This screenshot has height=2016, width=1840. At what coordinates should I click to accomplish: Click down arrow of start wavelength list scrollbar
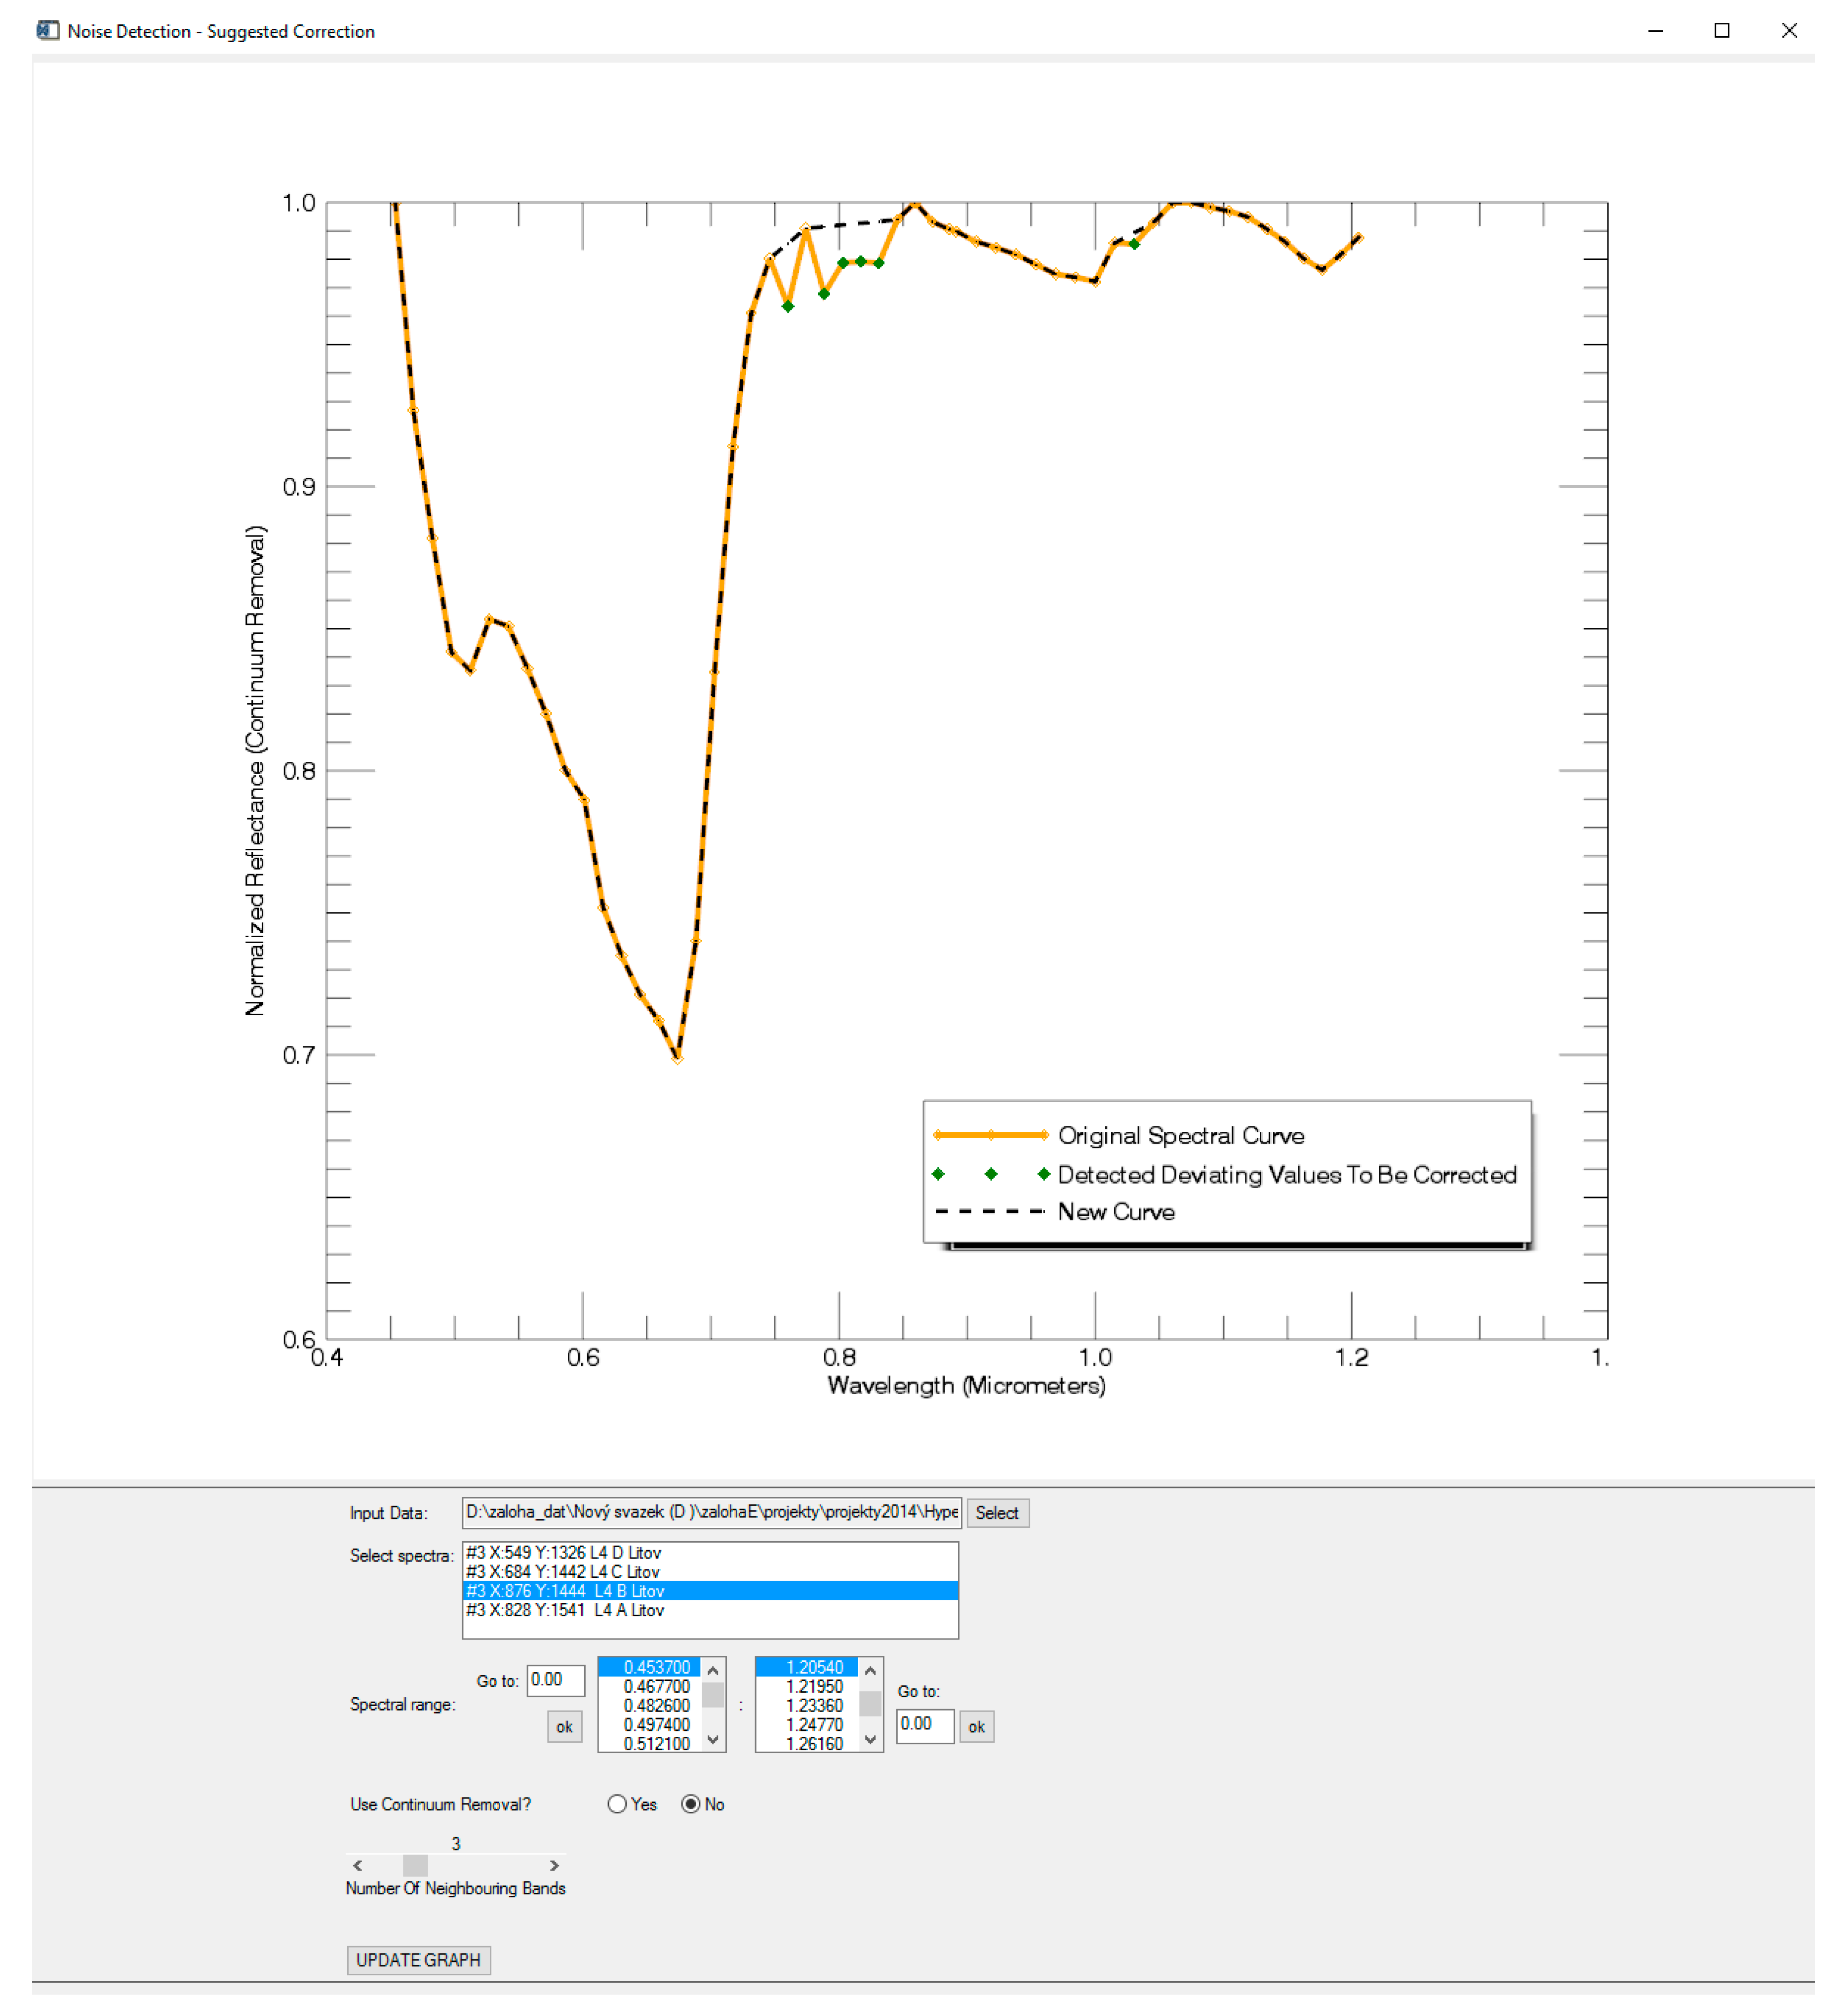click(713, 1740)
